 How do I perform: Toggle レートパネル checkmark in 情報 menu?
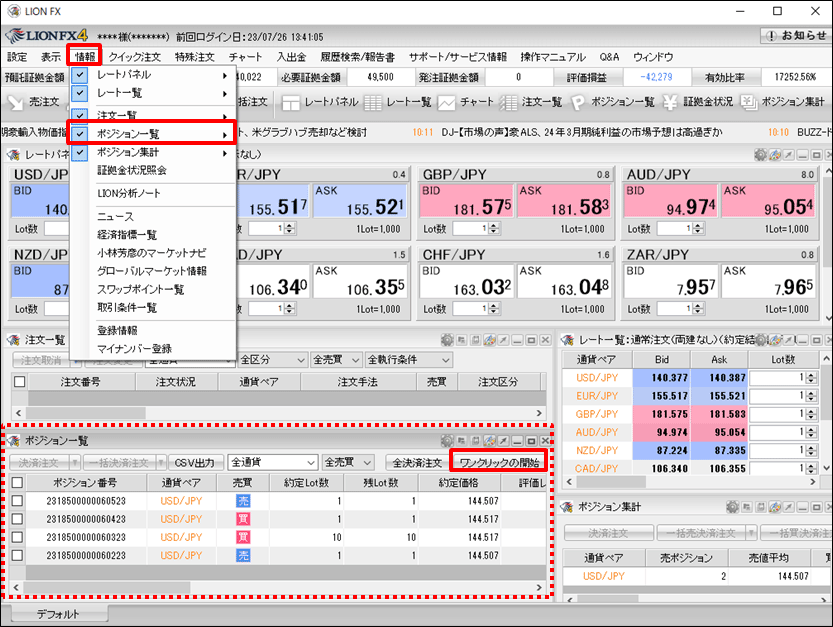click(80, 75)
